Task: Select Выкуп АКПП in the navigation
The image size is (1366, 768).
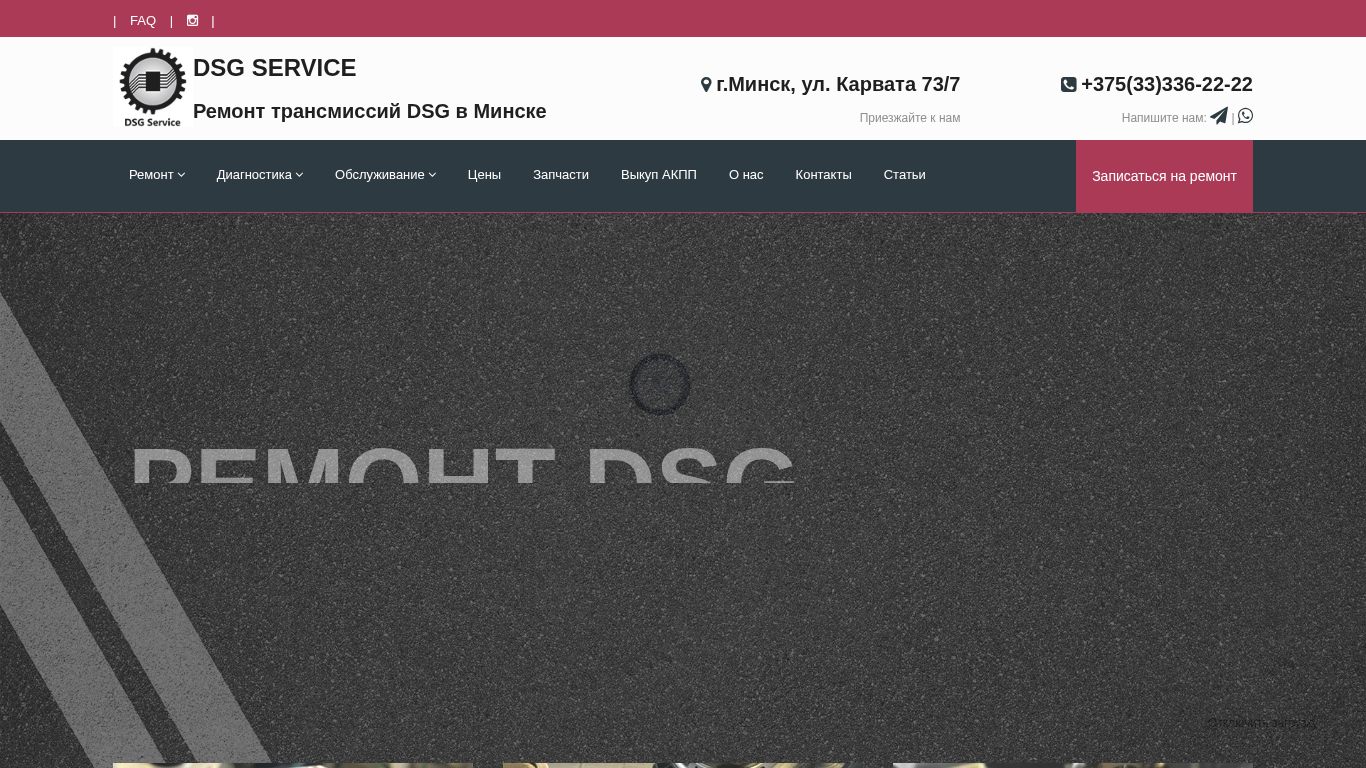Action: tap(659, 175)
